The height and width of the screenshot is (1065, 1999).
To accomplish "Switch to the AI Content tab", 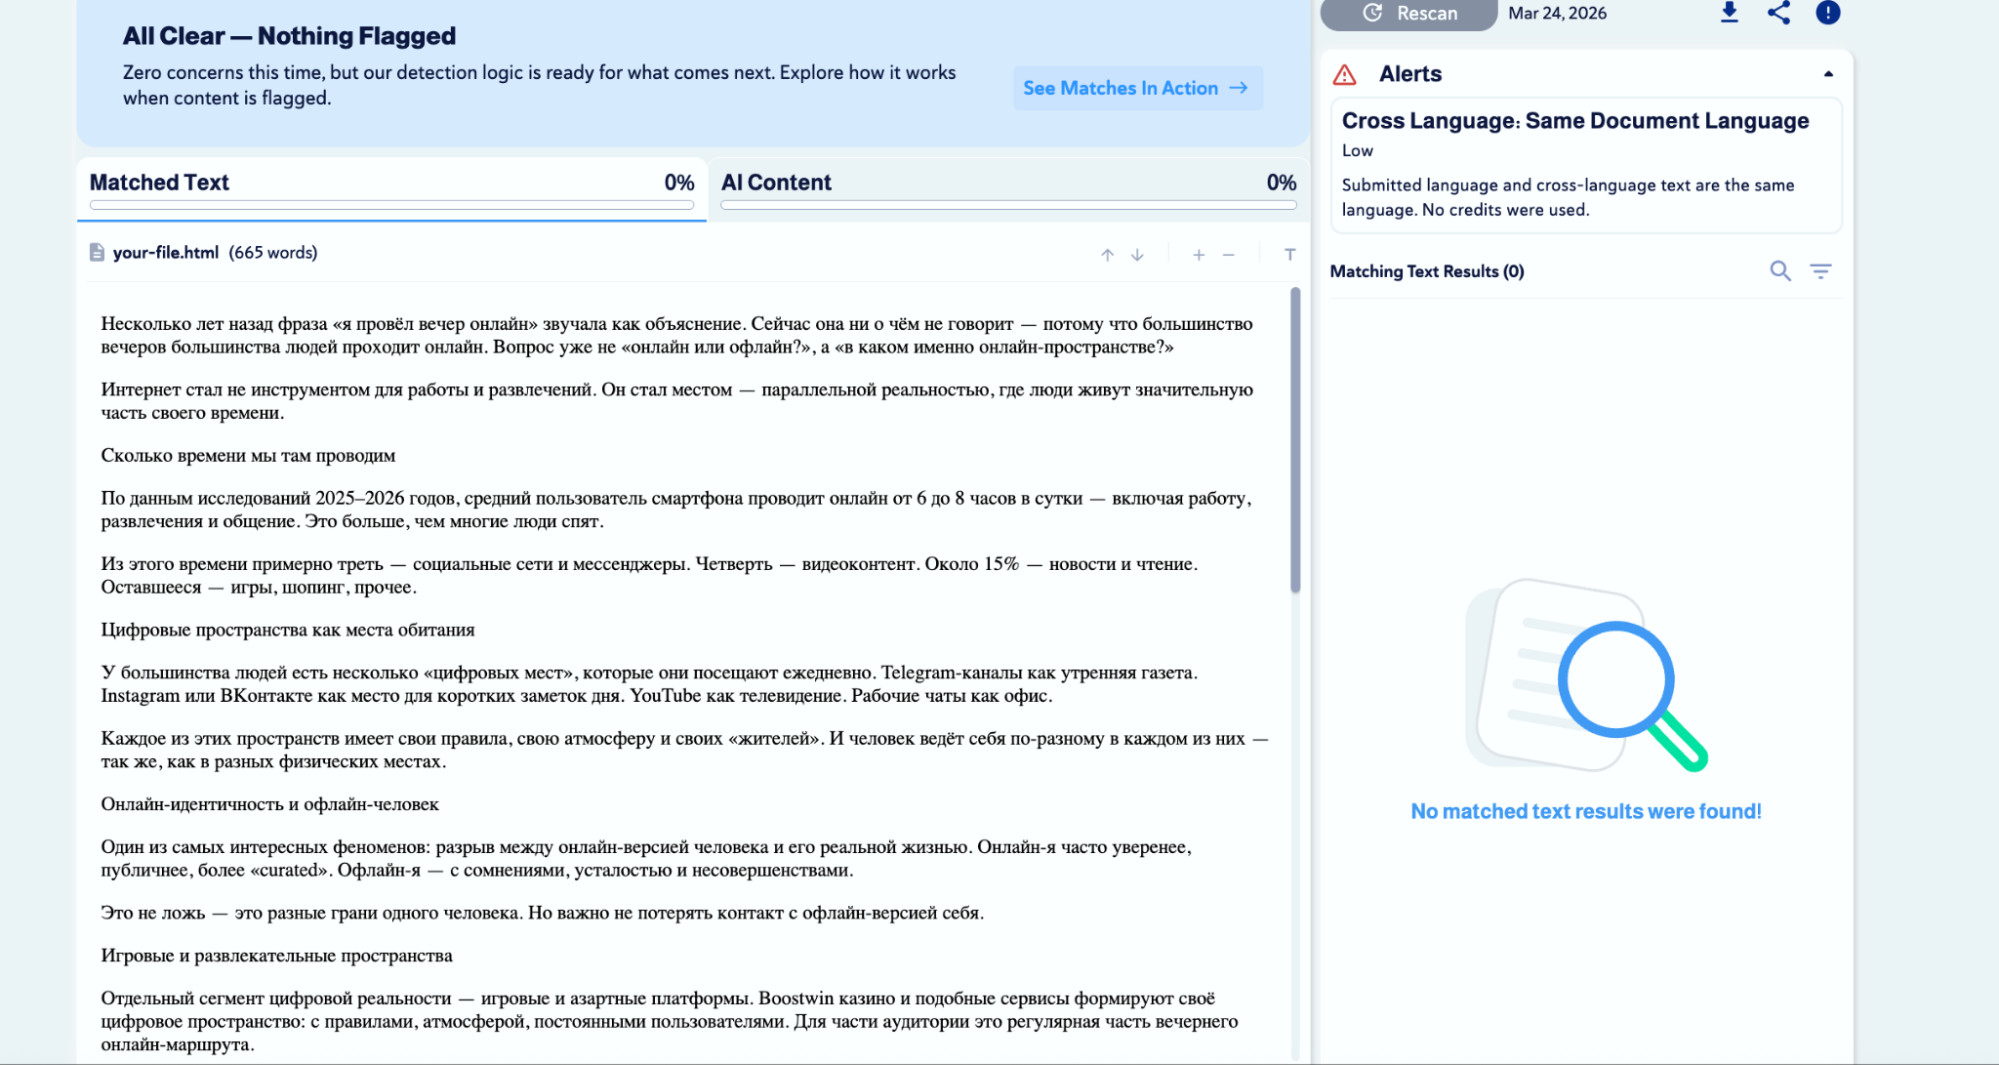I will pos(1009,188).
